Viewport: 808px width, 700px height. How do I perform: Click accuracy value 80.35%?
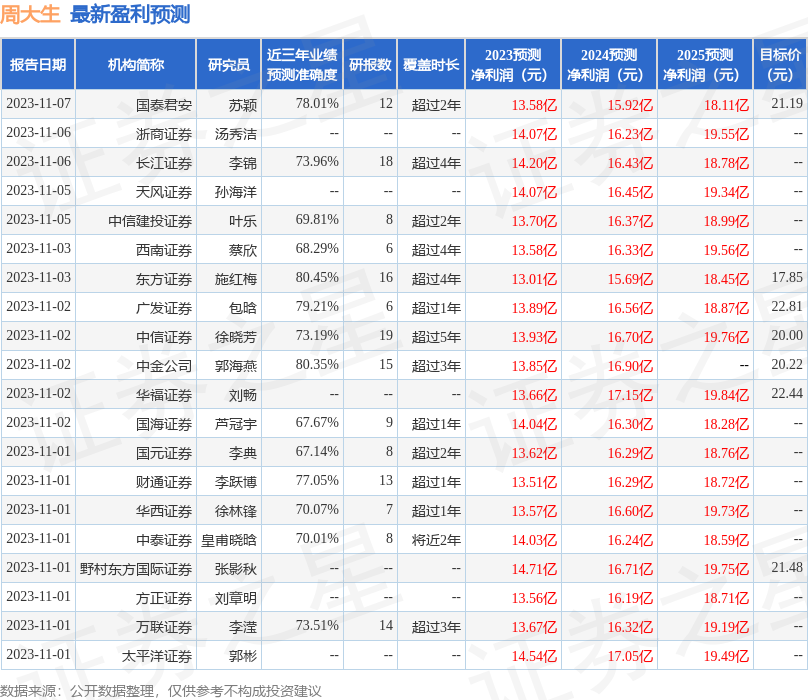coord(317,364)
